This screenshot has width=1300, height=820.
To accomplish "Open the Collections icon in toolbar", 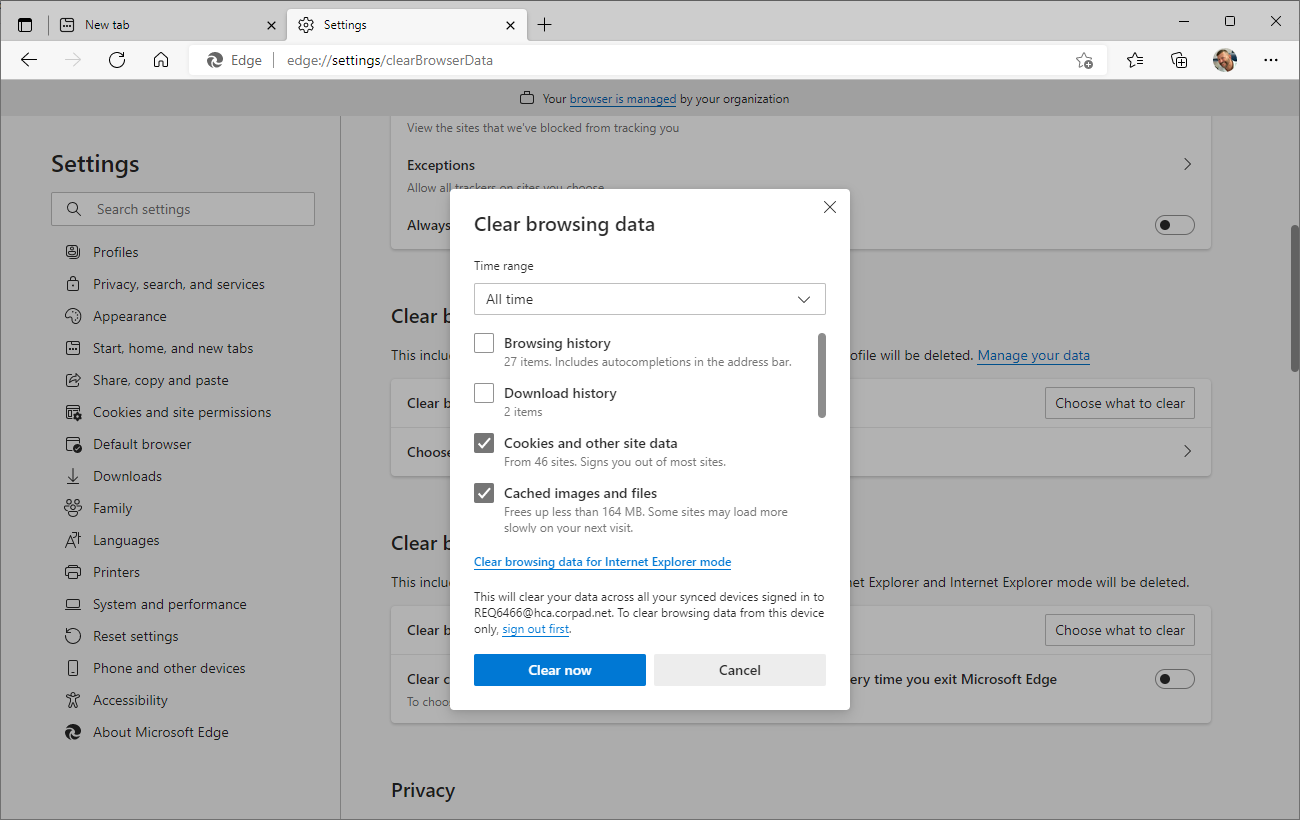I will pyautogui.click(x=1179, y=60).
